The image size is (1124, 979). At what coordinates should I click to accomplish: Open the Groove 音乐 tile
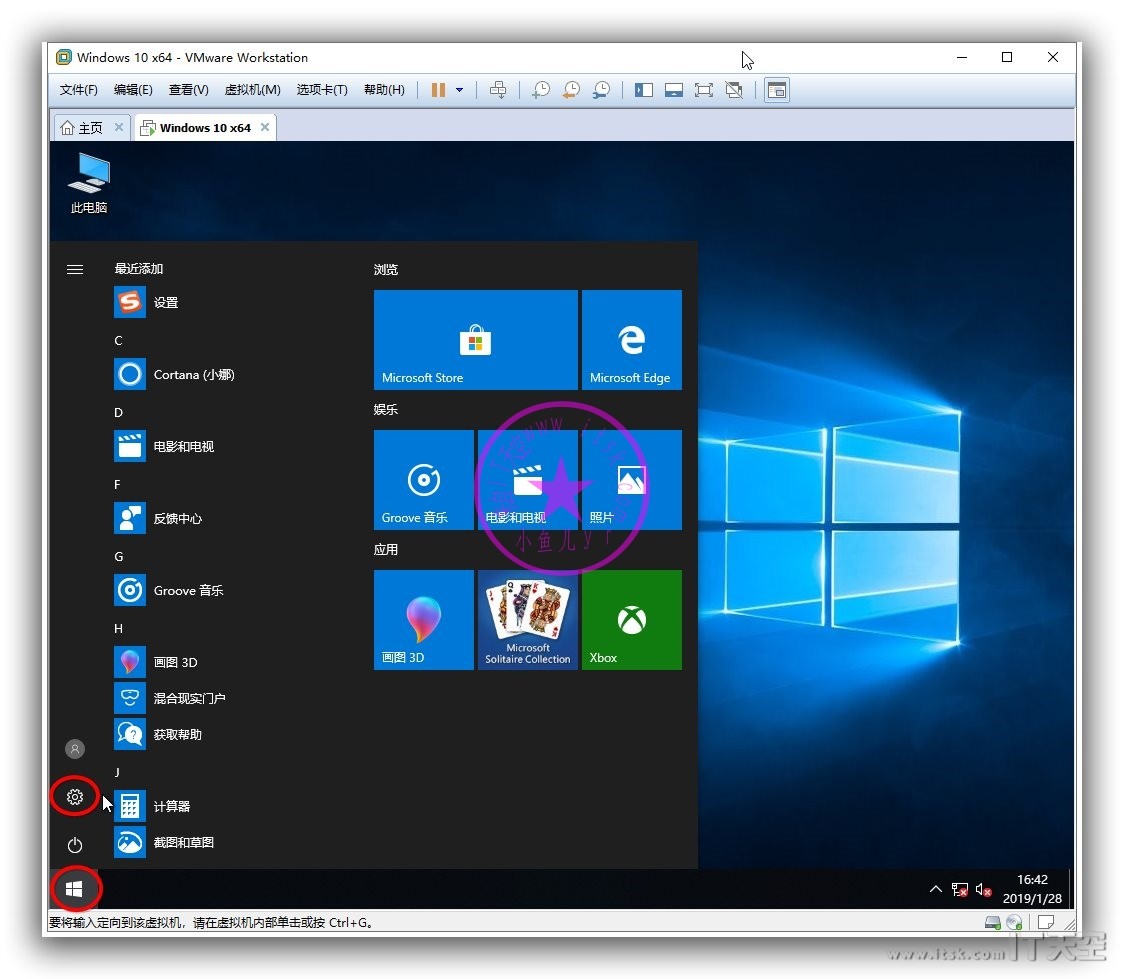pos(424,479)
